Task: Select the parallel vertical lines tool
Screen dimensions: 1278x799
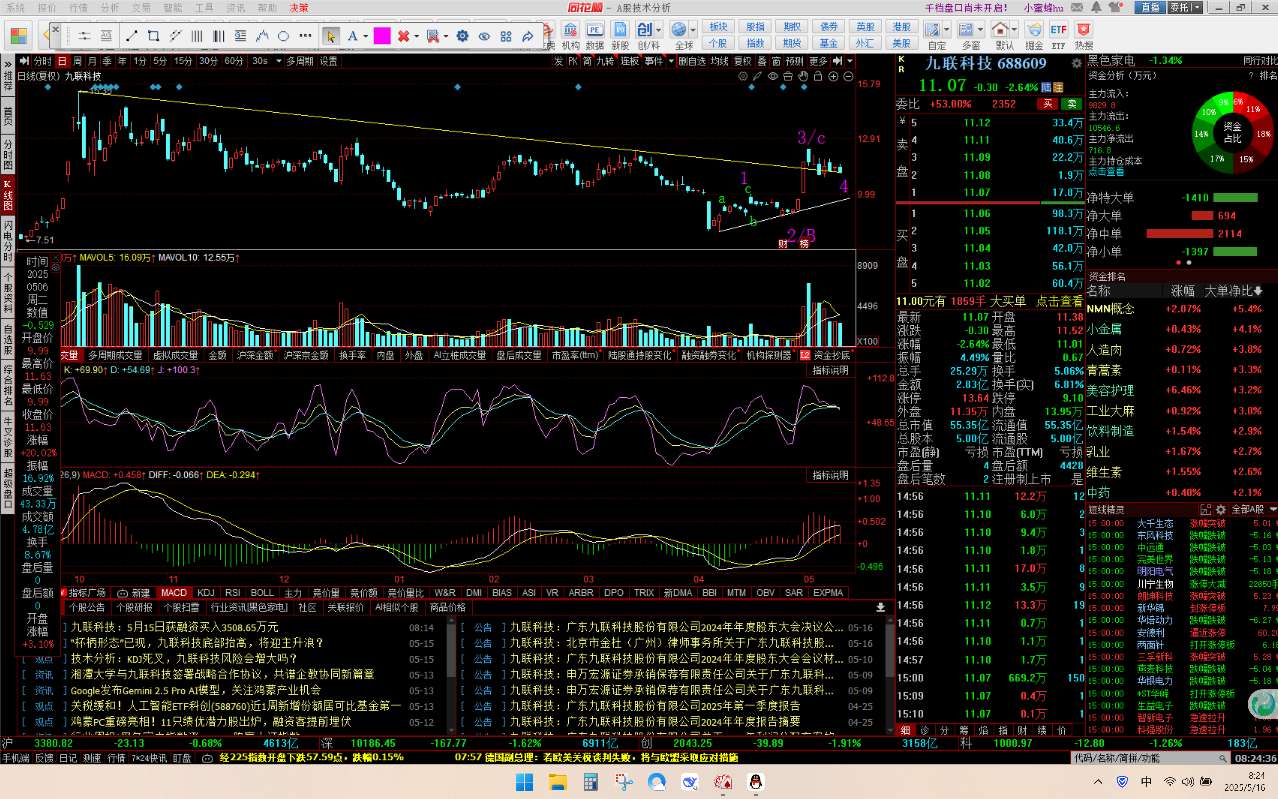Action: (x=196, y=36)
